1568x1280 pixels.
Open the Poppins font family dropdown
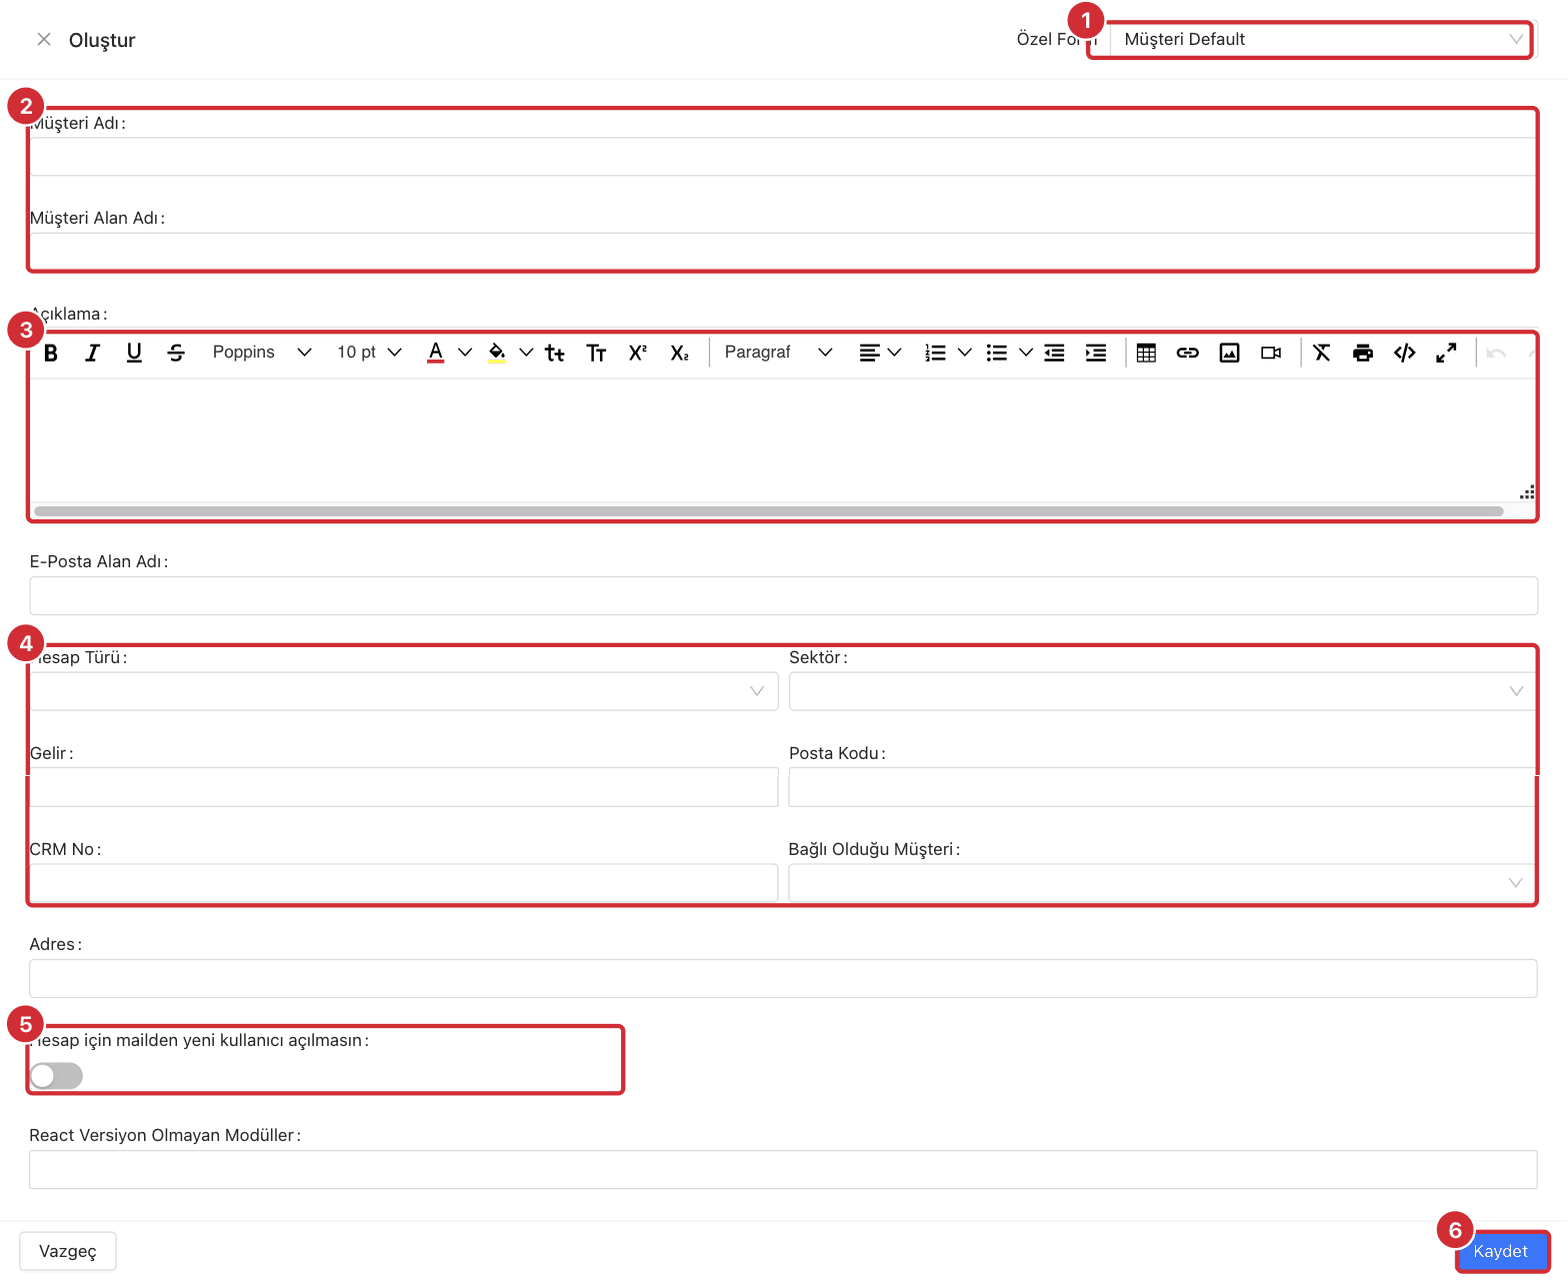pyautogui.click(x=262, y=353)
